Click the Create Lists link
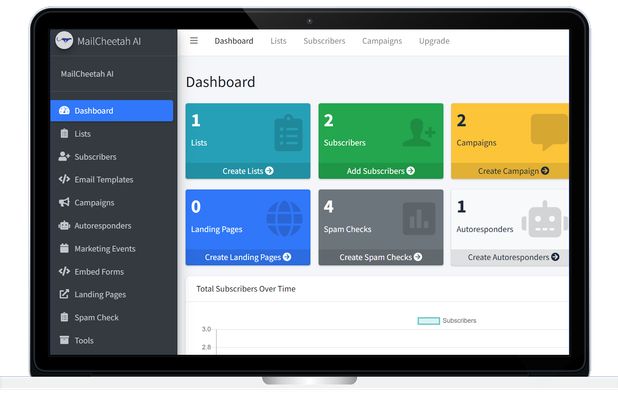618x394 pixels. [x=248, y=171]
